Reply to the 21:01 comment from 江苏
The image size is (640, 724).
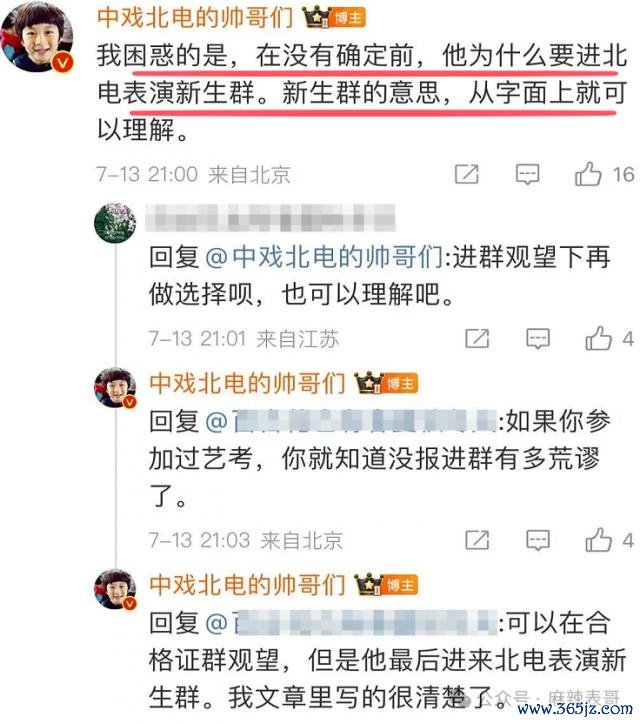(538, 338)
